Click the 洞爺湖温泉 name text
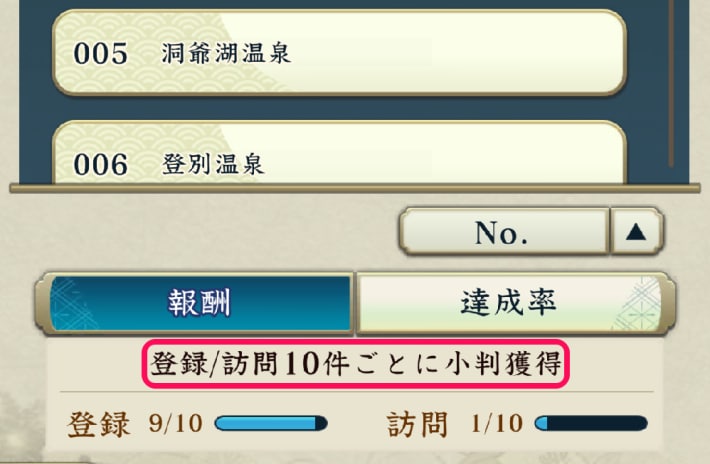The width and height of the screenshot is (710, 464). 226,53
